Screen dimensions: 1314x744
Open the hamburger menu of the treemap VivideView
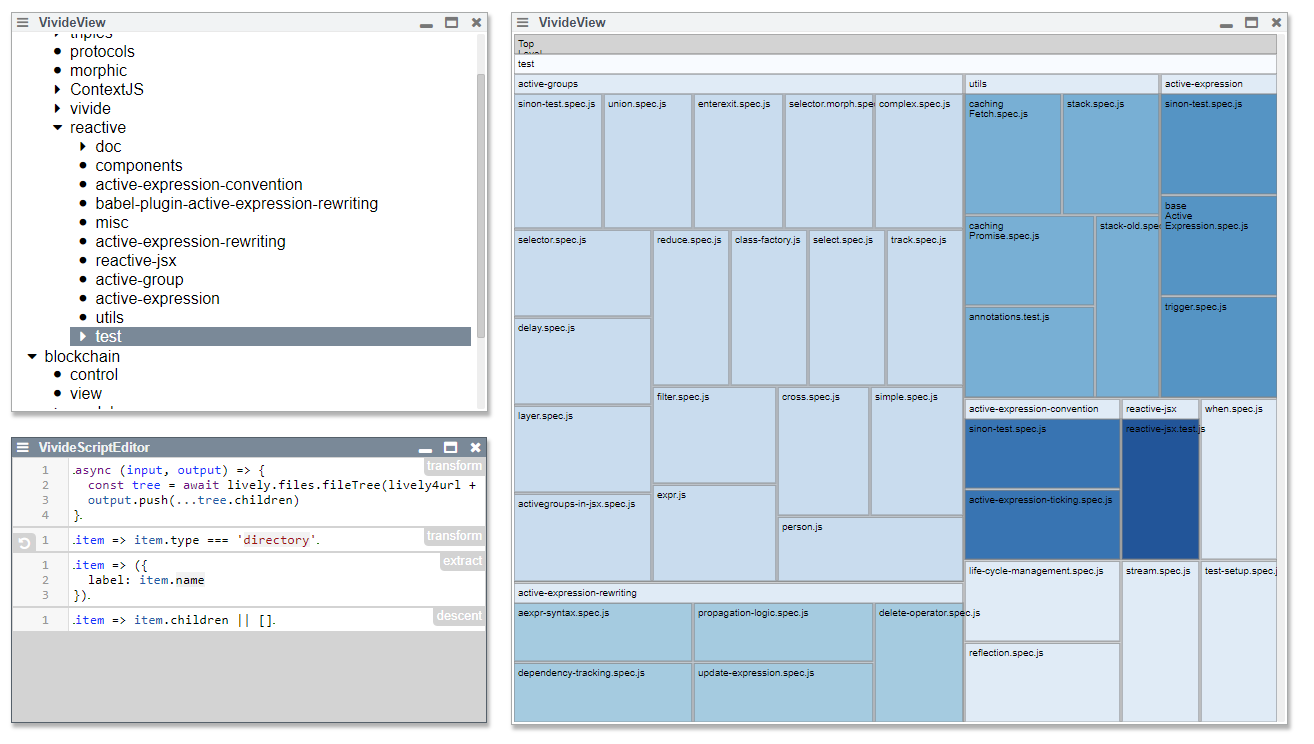coord(523,22)
